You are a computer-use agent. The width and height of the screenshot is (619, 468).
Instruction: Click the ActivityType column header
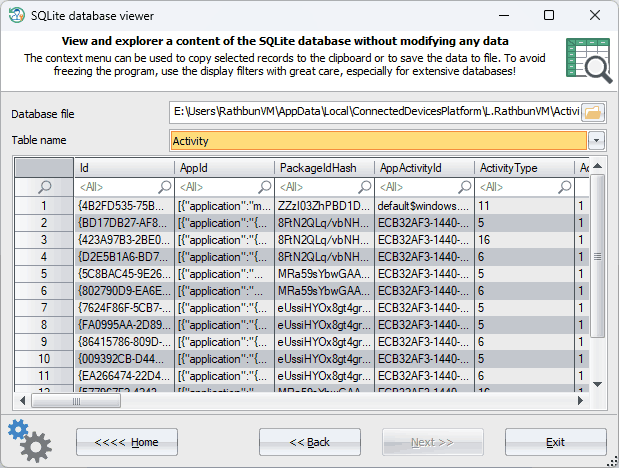click(524, 168)
